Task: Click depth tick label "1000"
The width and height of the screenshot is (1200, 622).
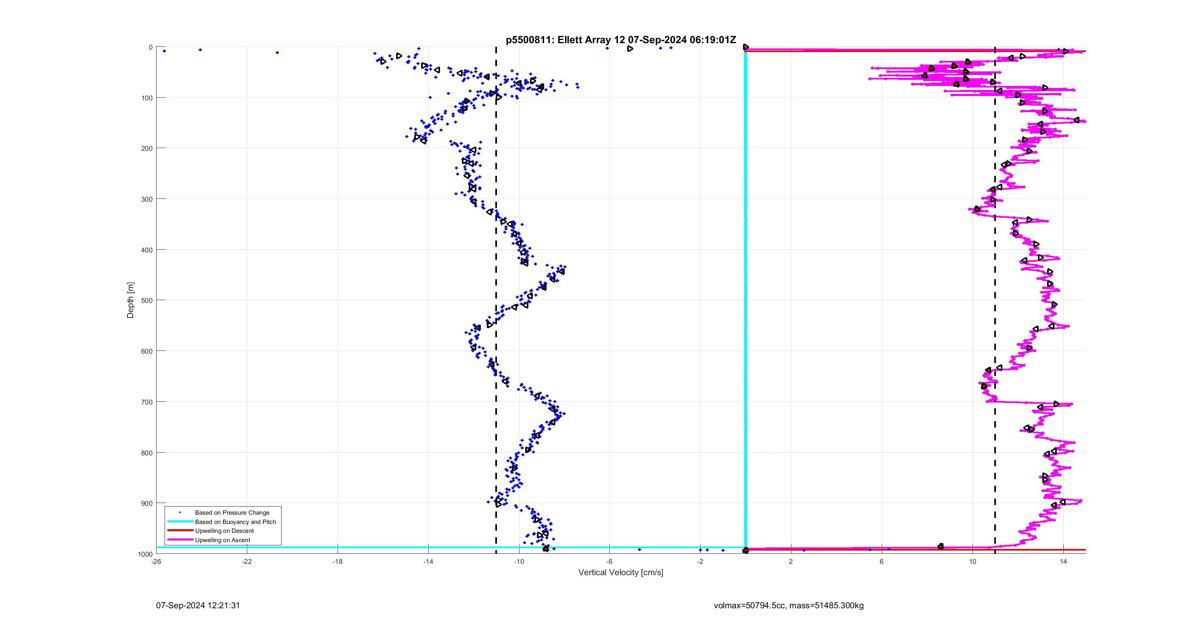Action: point(144,554)
